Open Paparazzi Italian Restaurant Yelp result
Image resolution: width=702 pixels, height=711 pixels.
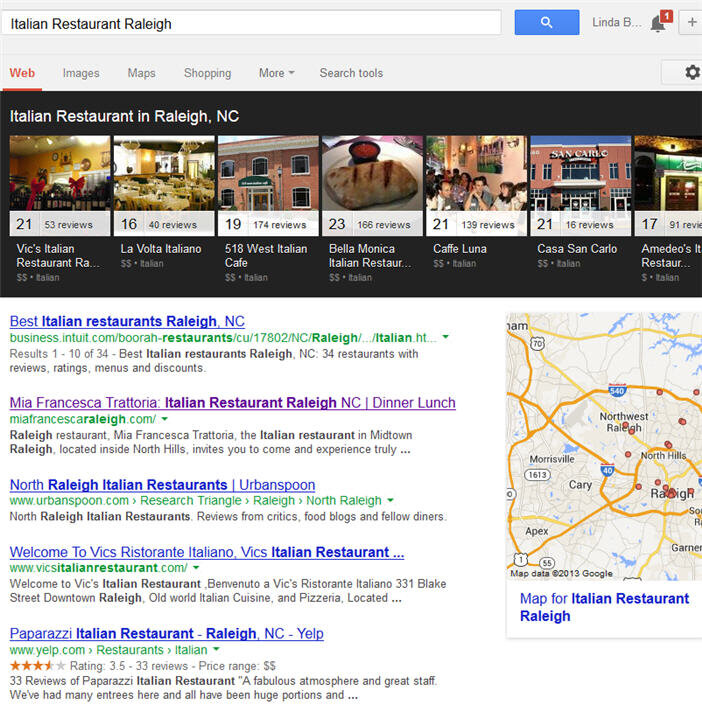[166, 633]
